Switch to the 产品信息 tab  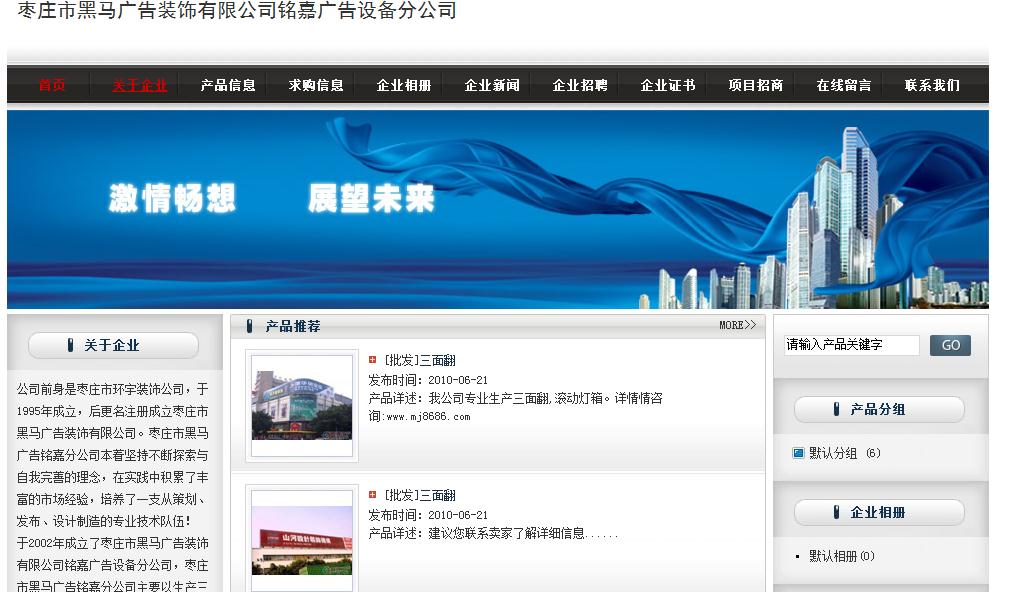(x=226, y=85)
